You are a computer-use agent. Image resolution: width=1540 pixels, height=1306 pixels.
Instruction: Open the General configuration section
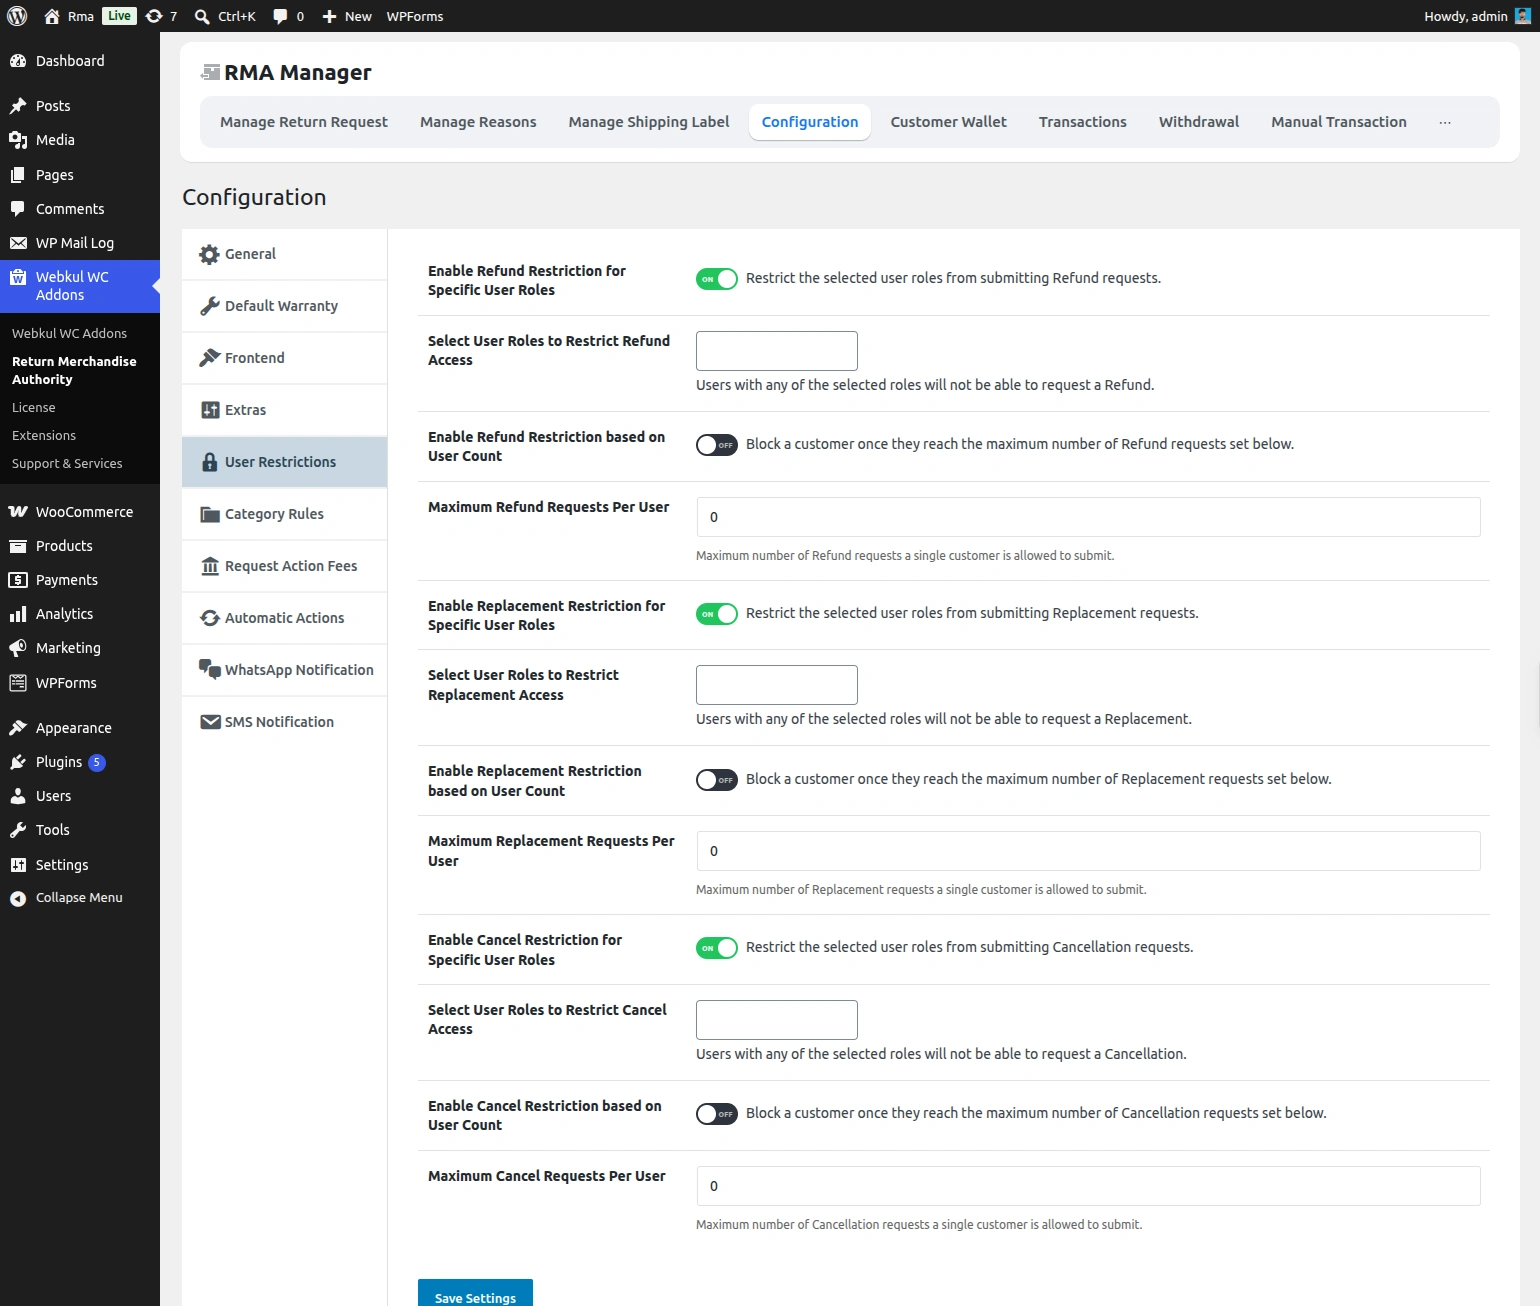tap(284, 254)
